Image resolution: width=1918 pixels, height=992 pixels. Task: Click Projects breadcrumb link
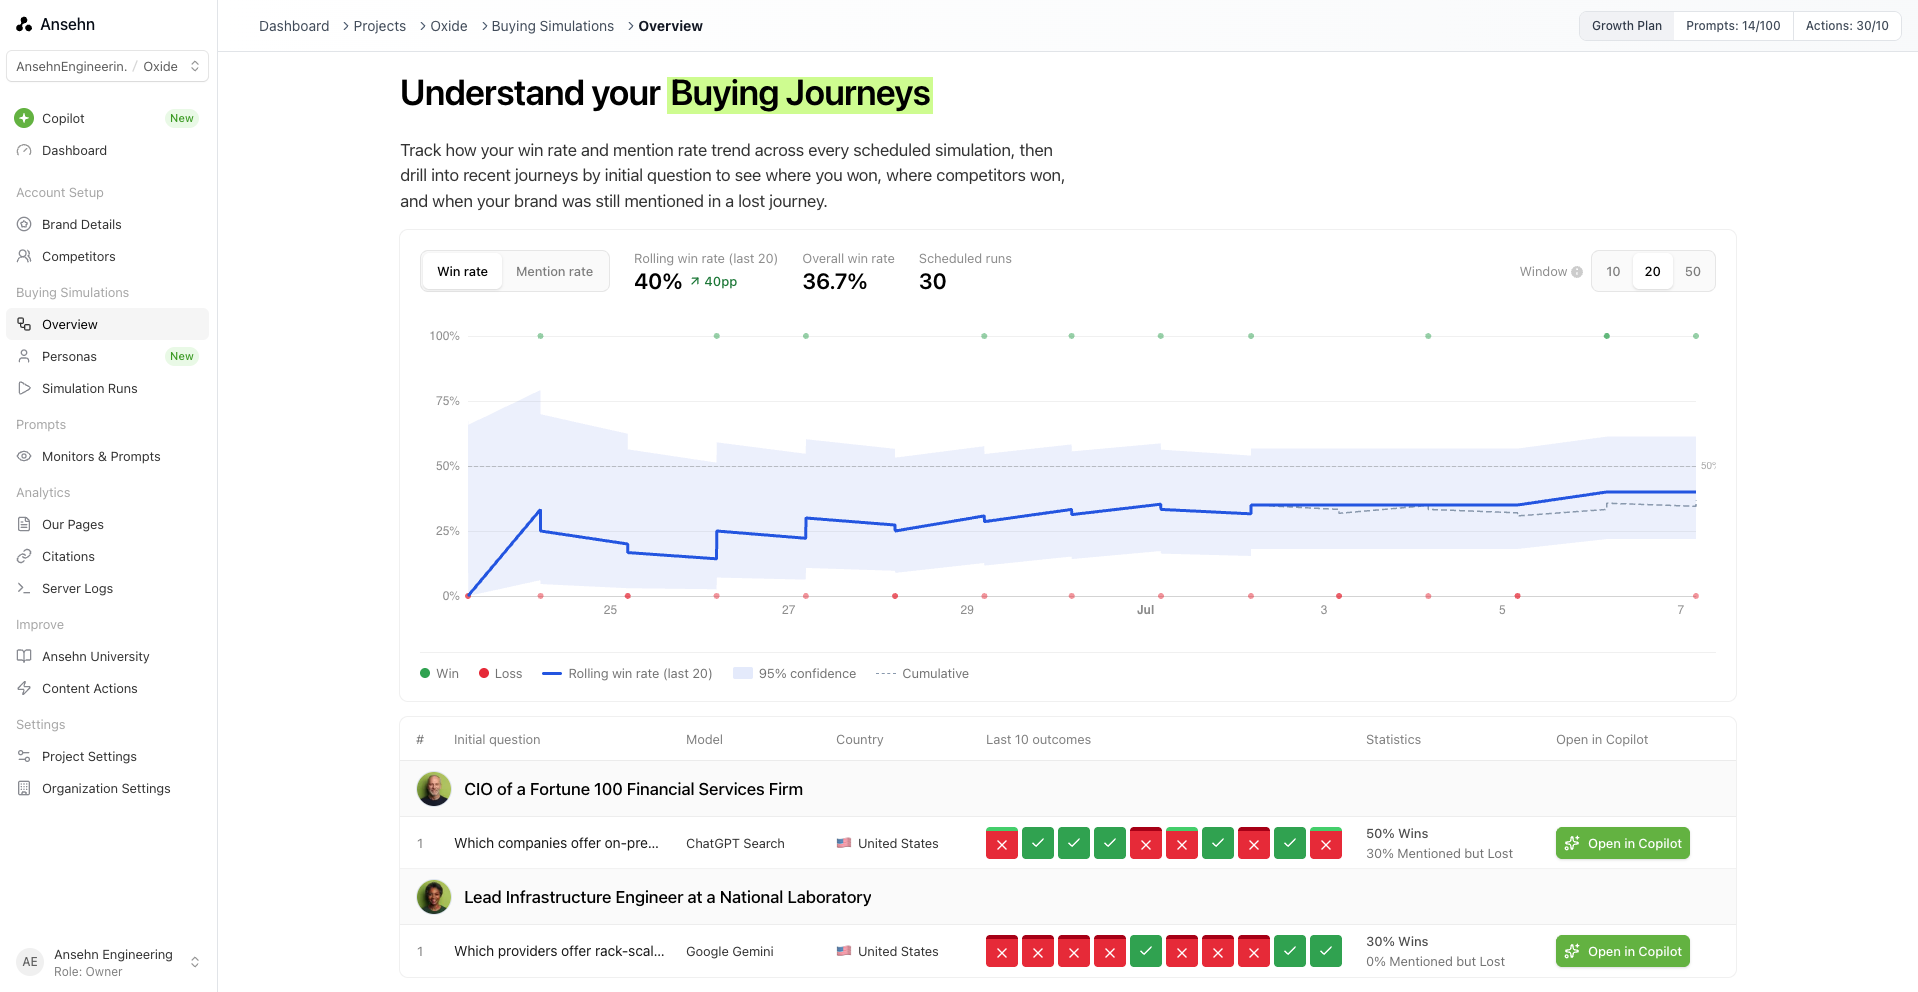click(380, 26)
